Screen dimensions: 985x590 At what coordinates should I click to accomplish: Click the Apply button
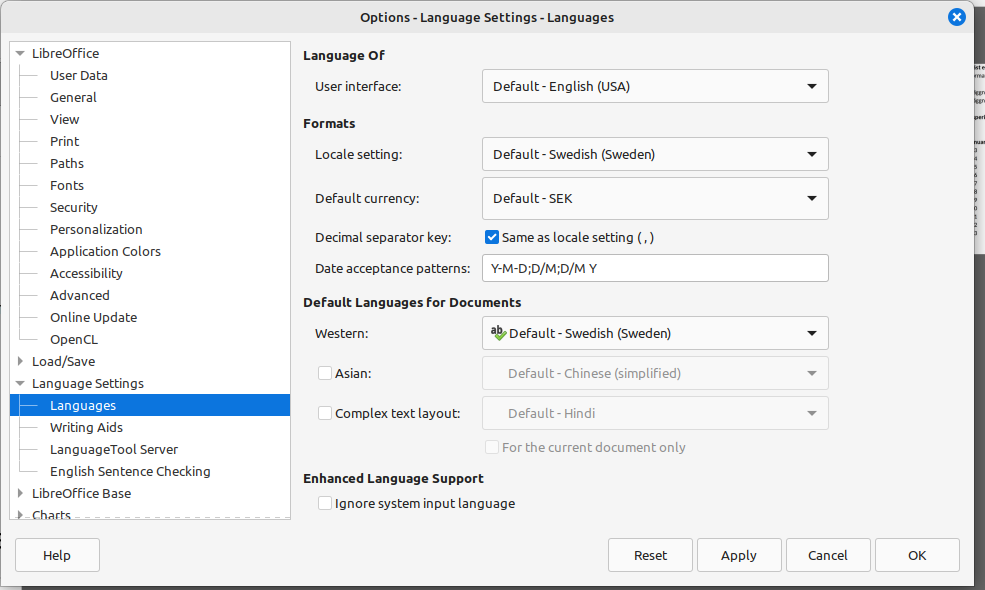[x=739, y=555]
